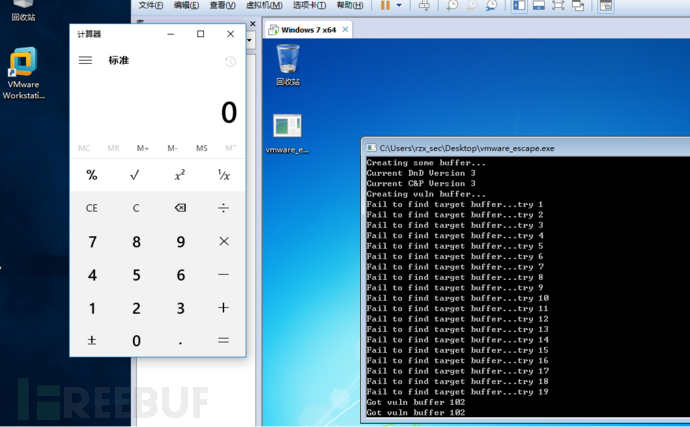Viewport: 690px width, 427px height.
Task: Click the VMware pause VM toolbar button
Action: (385, 5)
